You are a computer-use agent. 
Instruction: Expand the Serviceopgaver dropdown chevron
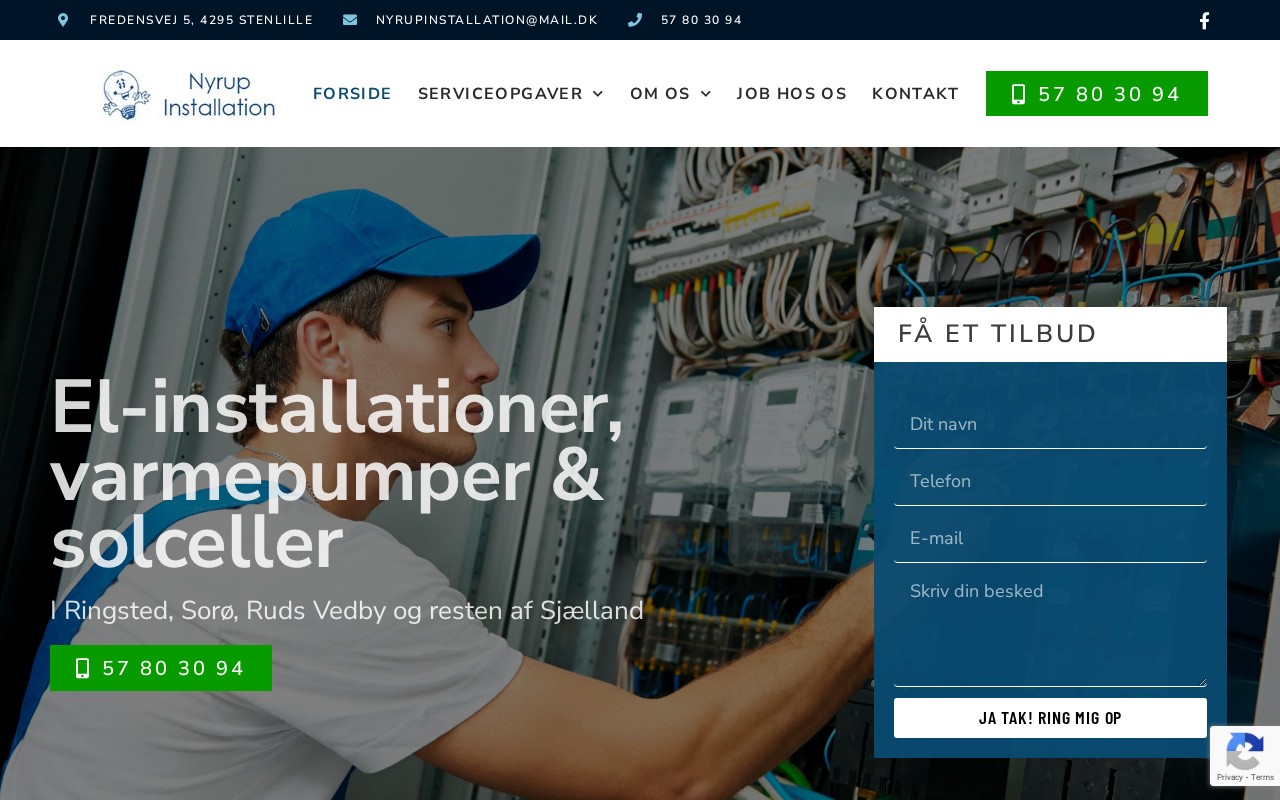coord(598,94)
